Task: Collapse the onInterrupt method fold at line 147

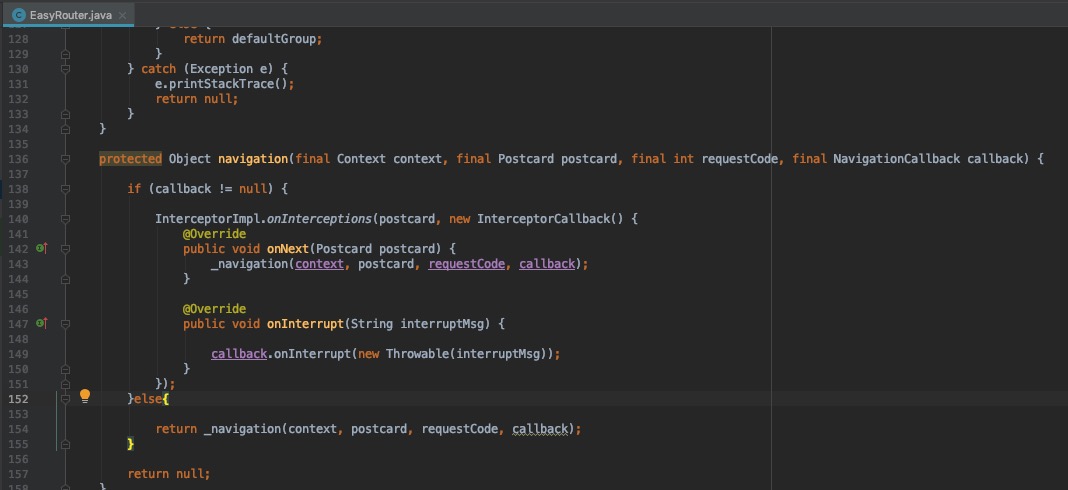Action: (65, 324)
